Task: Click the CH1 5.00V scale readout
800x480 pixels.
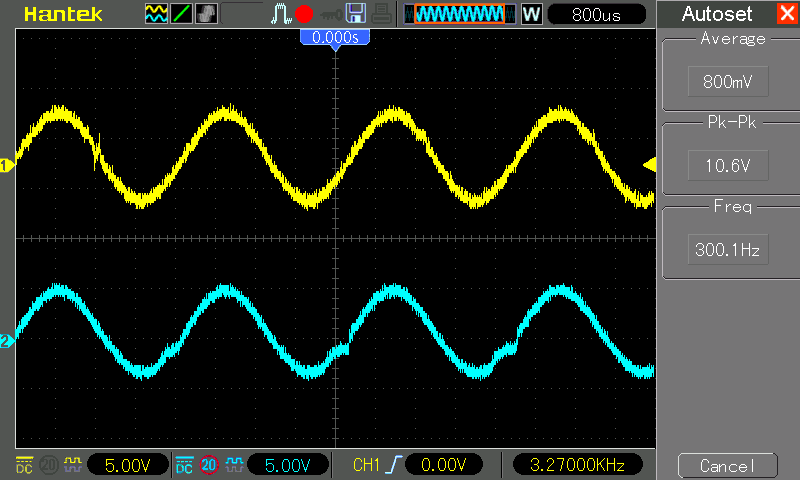Action: pyautogui.click(x=128, y=465)
